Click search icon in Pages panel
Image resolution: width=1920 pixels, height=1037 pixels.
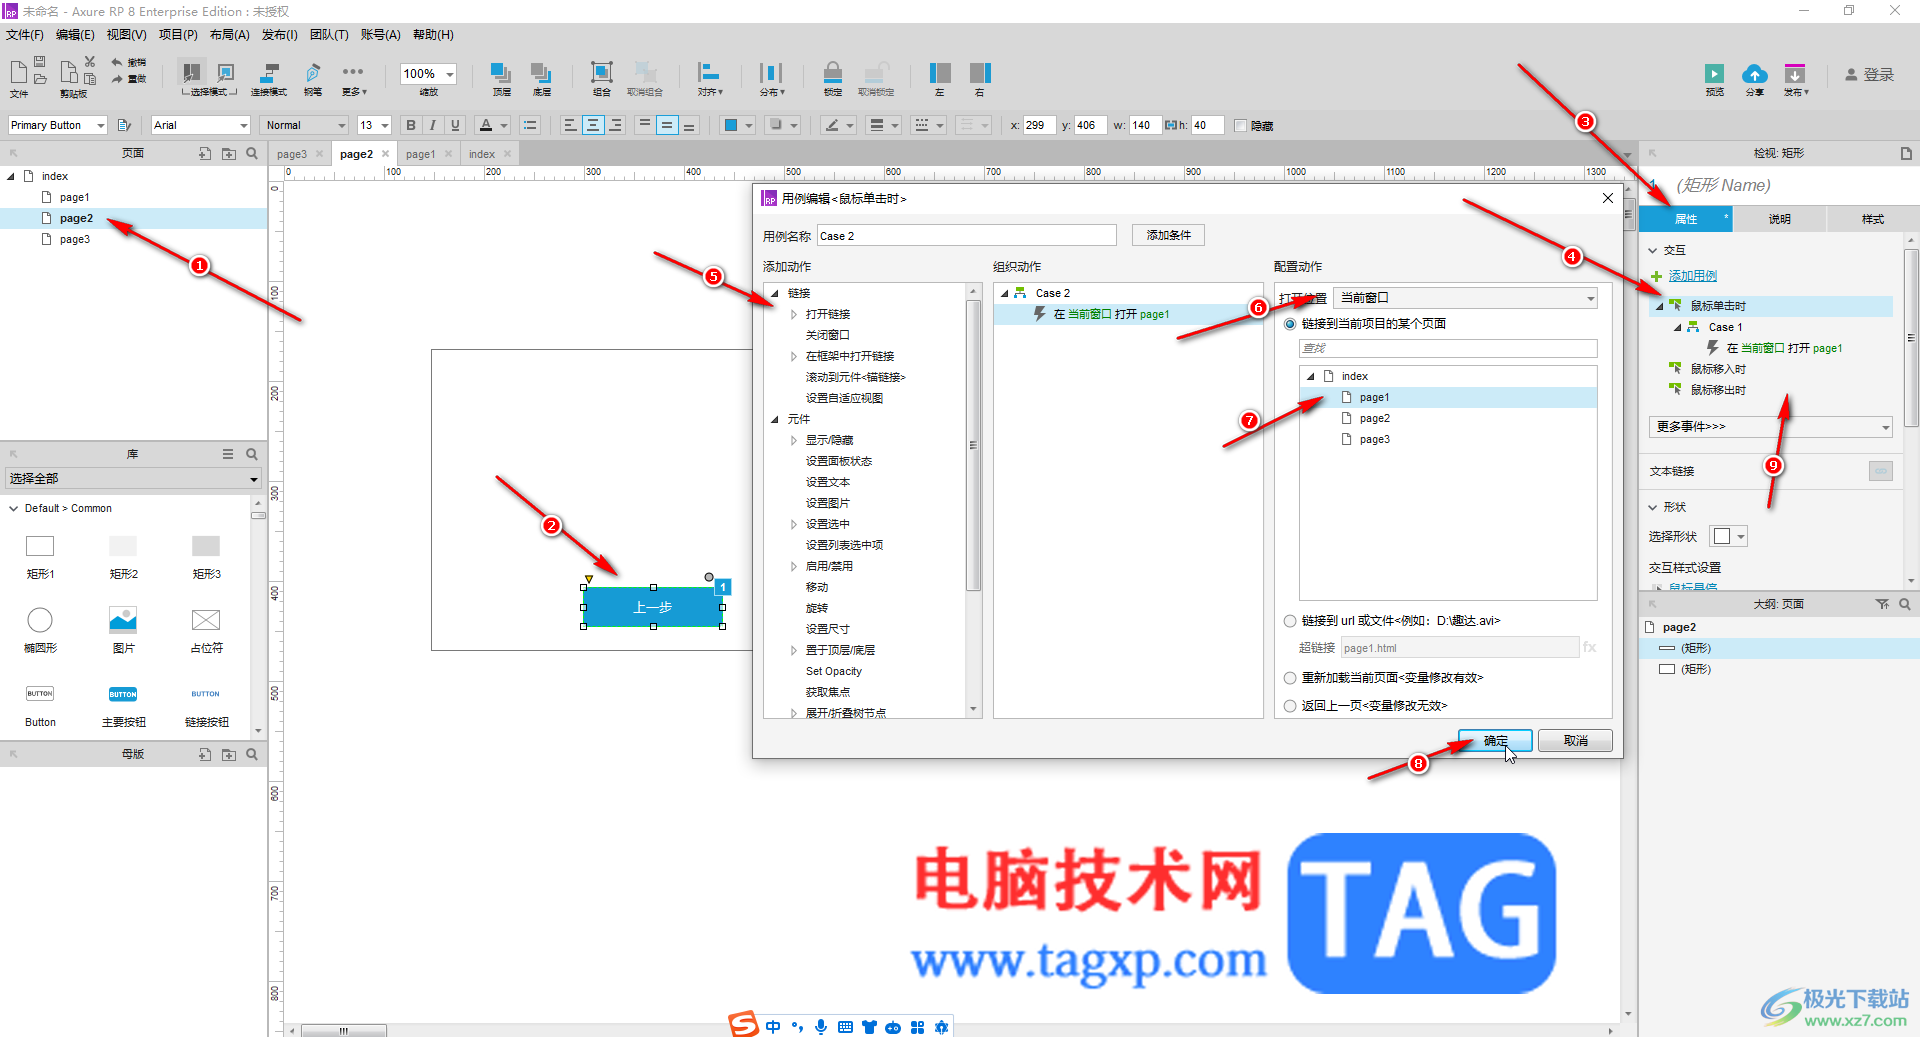click(x=252, y=154)
